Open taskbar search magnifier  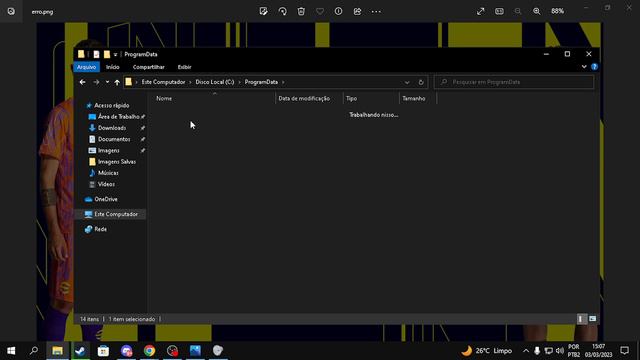click(34, 351)
